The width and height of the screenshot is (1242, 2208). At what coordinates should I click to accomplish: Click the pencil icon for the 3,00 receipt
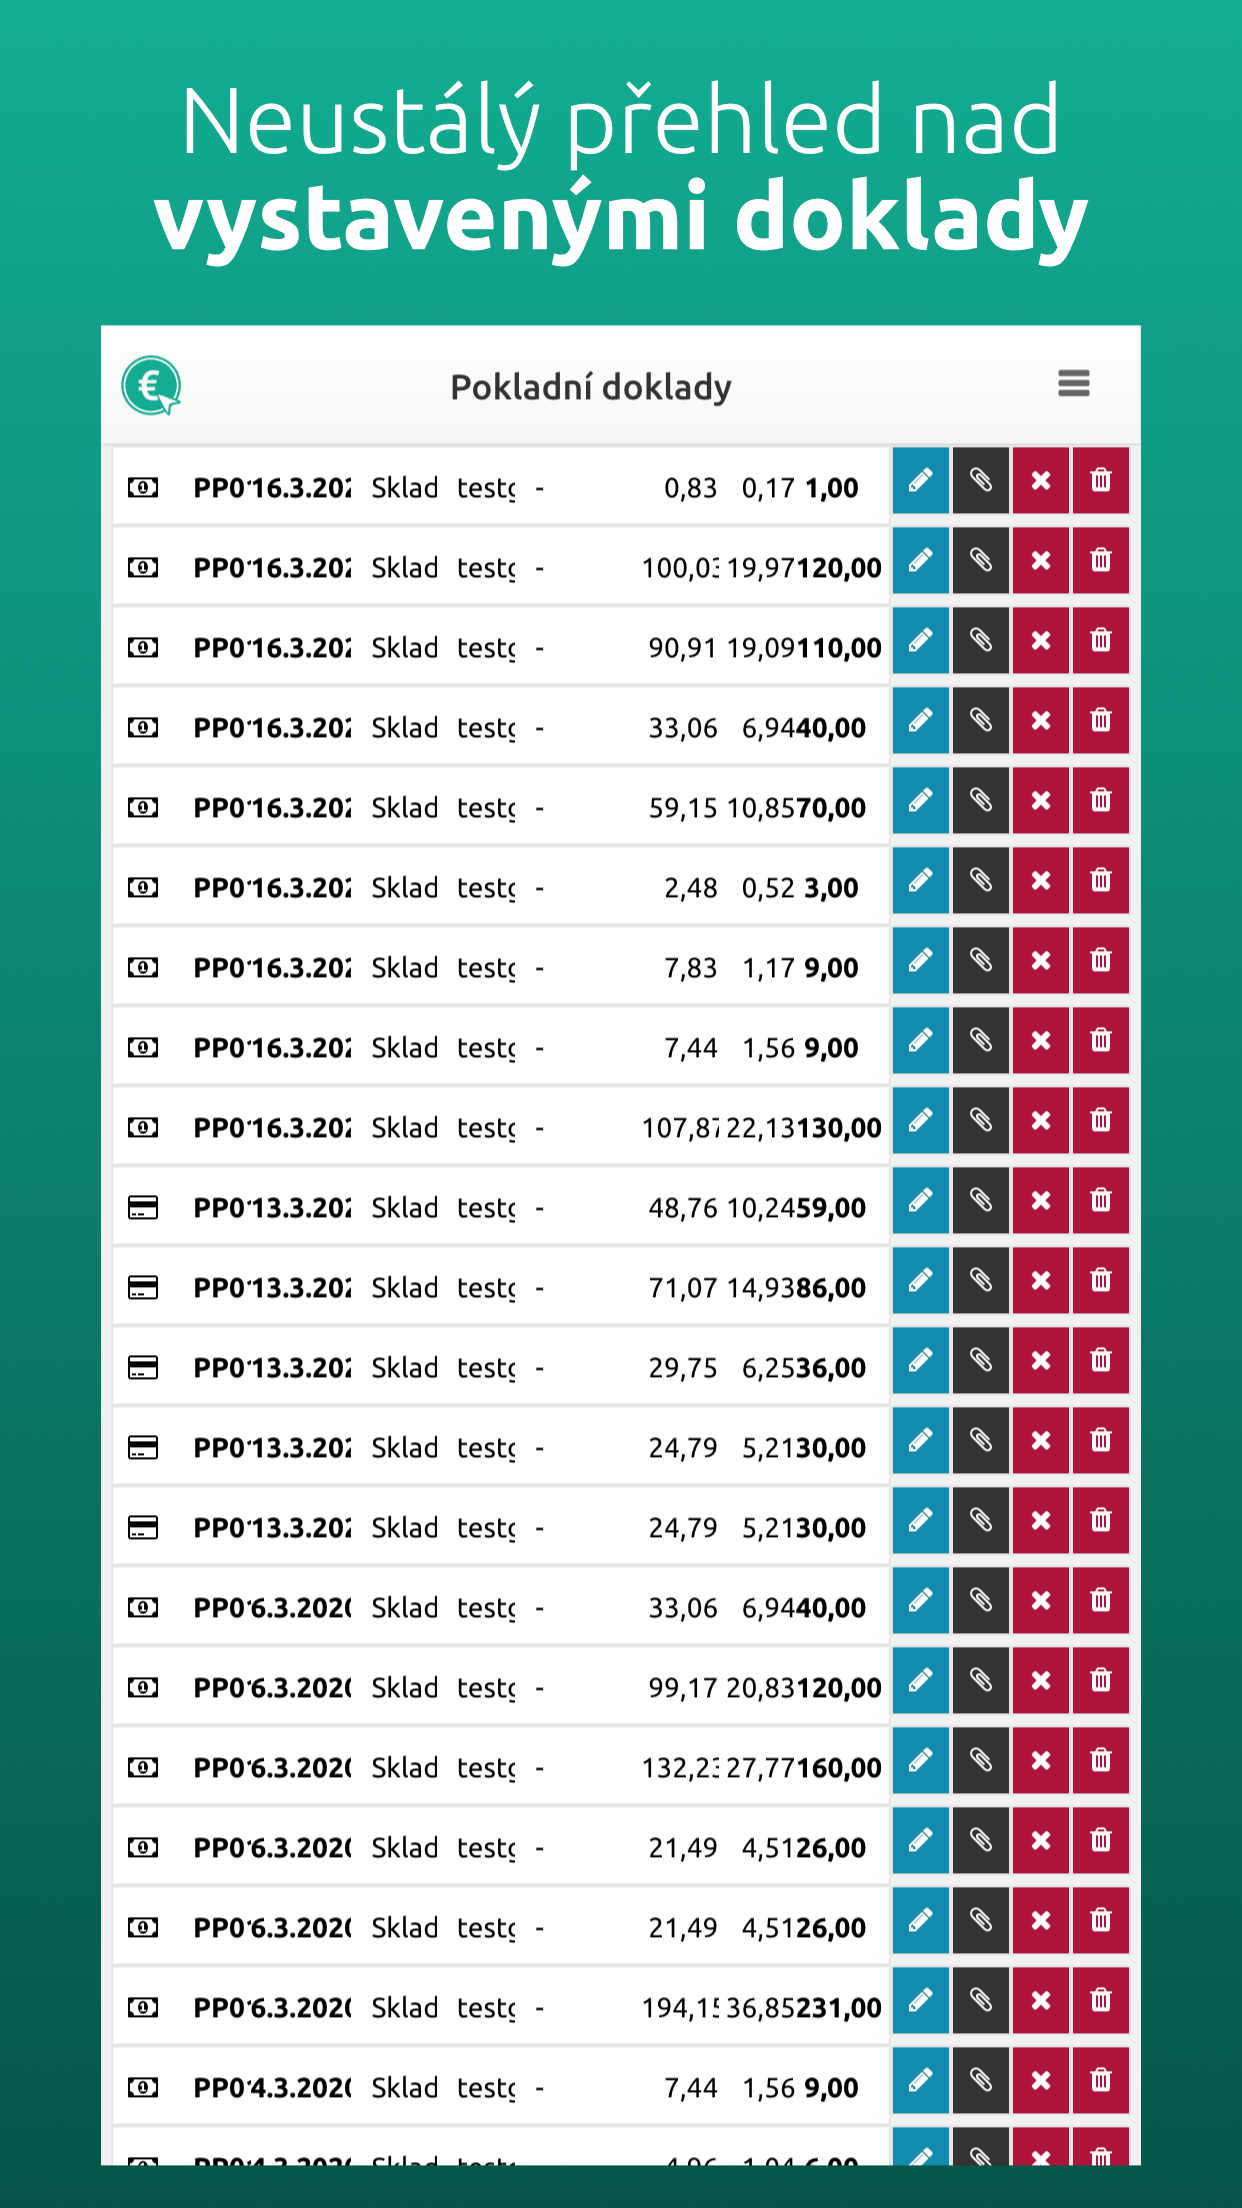[x=920, y=881]
